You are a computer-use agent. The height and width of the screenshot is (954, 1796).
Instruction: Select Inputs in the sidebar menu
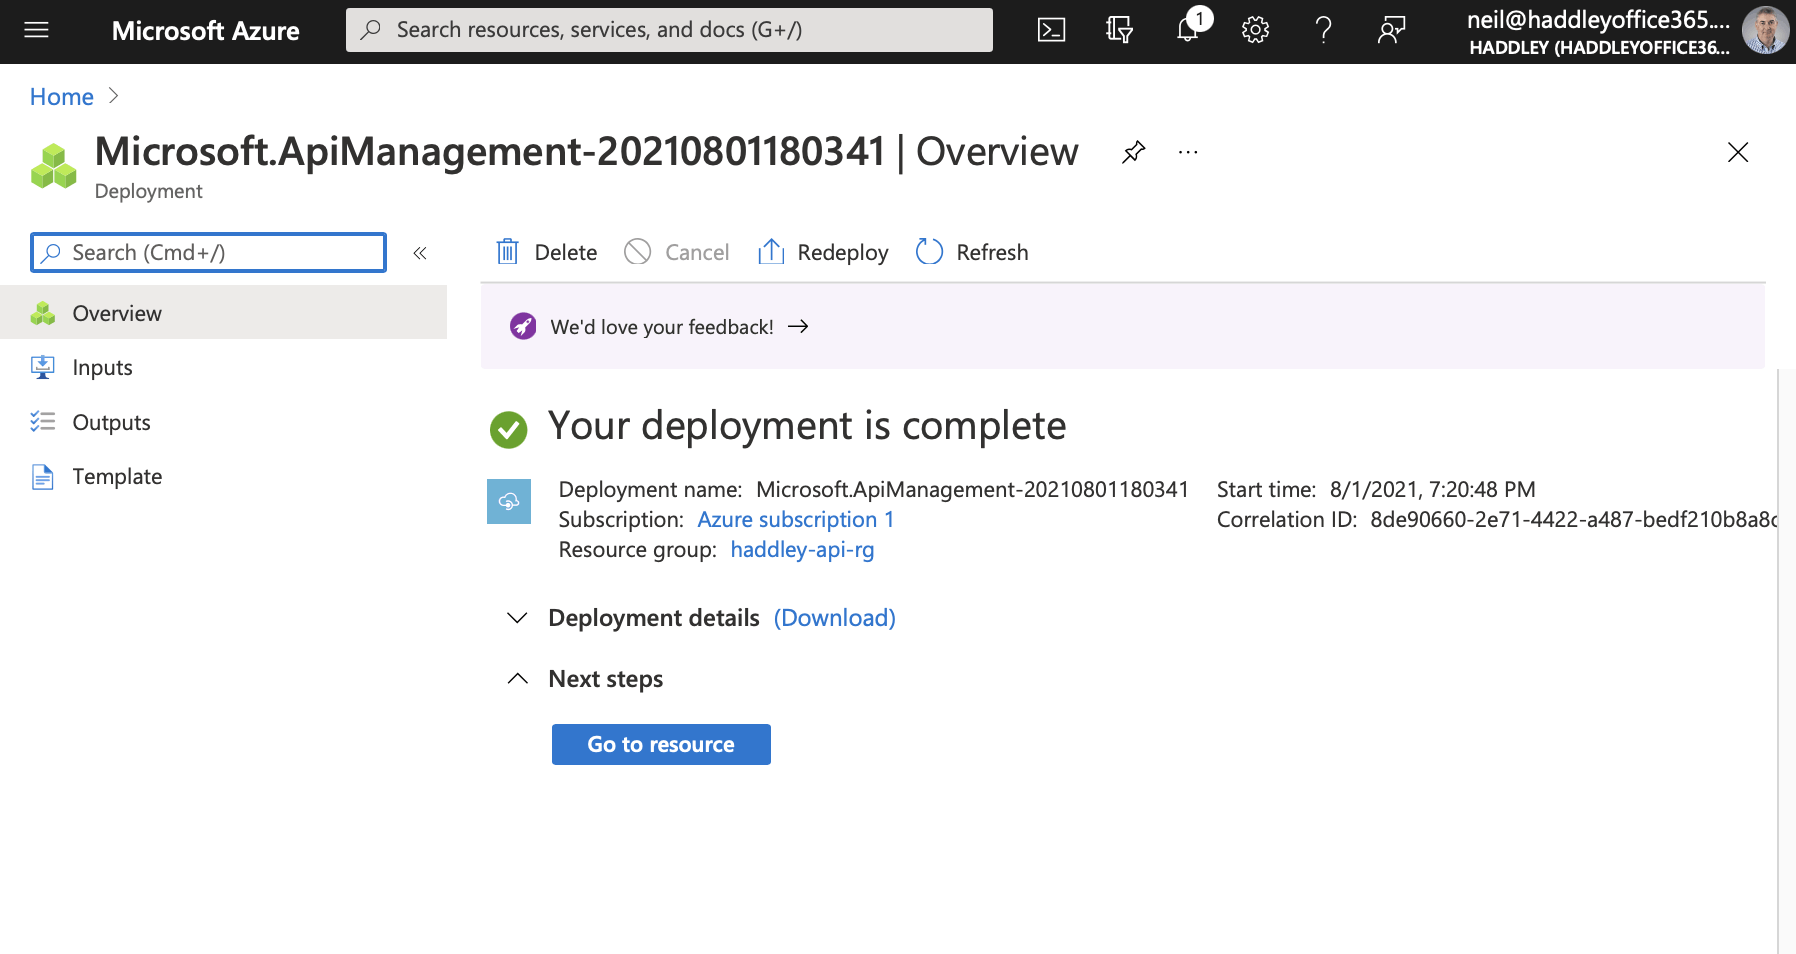[x=102, y=368]
